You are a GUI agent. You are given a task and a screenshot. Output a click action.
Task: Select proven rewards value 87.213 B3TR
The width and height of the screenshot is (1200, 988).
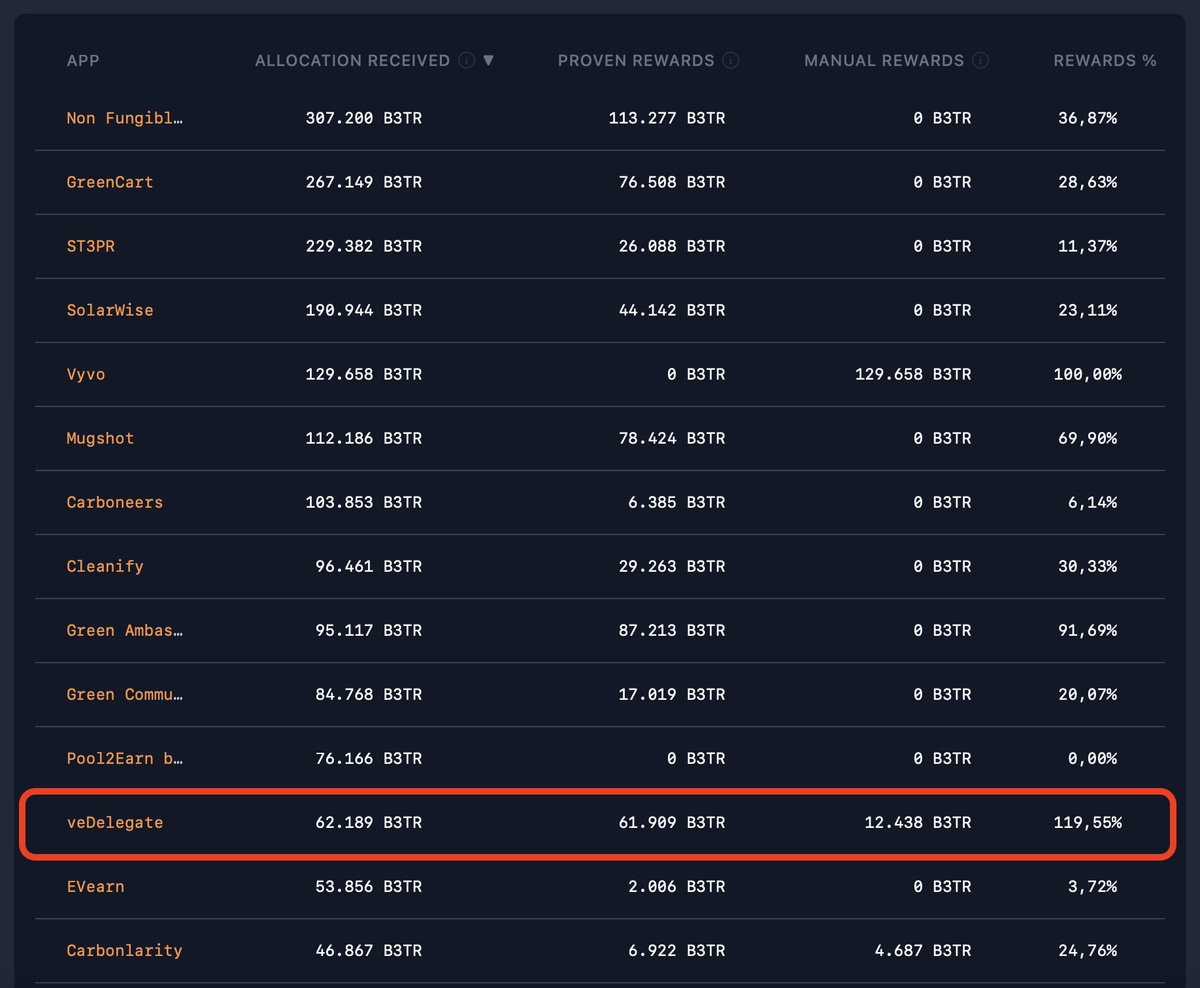(672, 630)
